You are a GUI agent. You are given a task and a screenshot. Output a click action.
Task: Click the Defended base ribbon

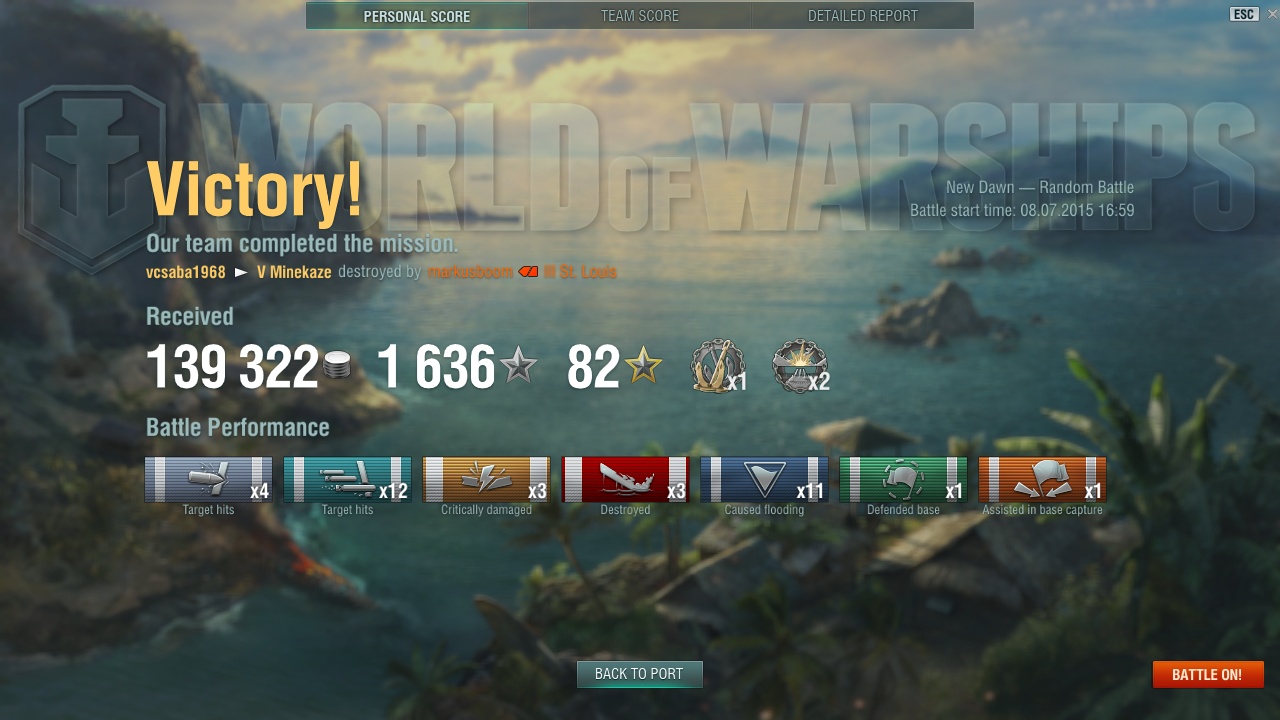click(x=903, y=479)
